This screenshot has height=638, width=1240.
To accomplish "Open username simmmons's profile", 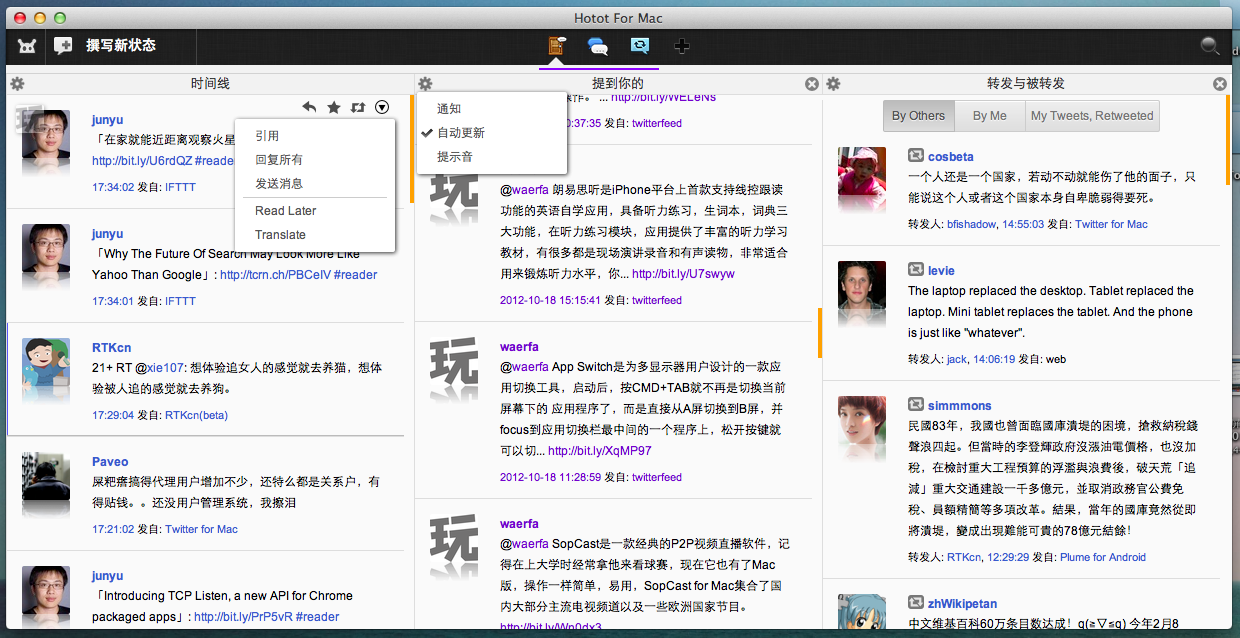I will [960, 406].
